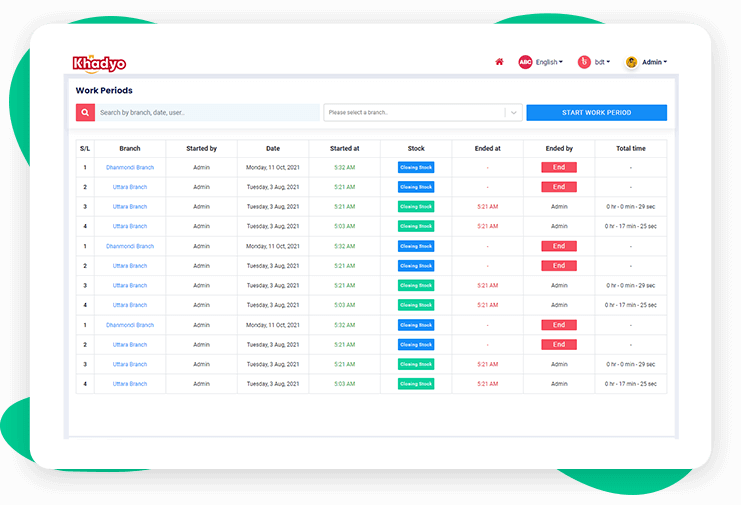The width and height of the screenshot is (741, 505).
Task: Click the End button in the sixth table row
Action: coord(559,266)
